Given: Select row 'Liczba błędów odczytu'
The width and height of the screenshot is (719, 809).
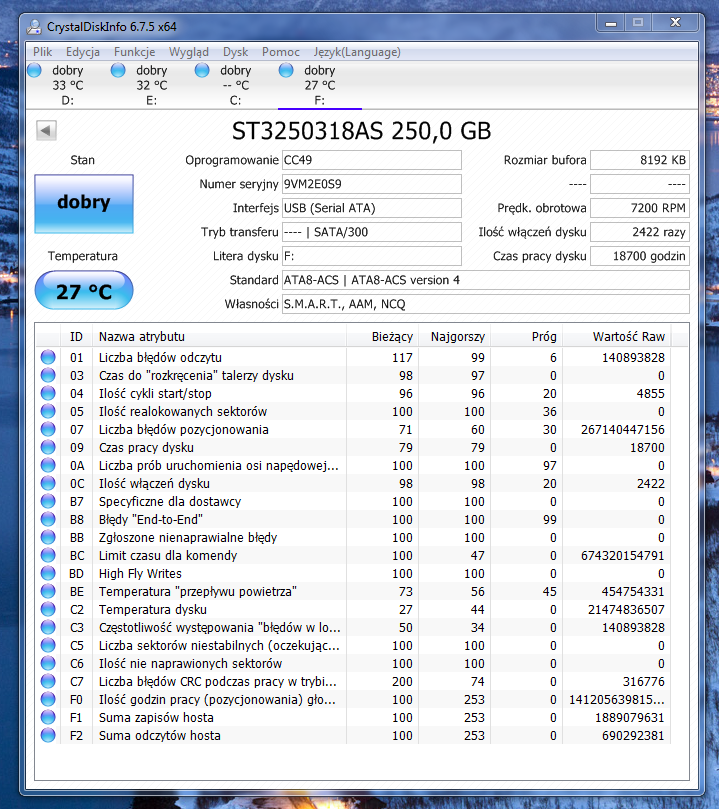Looking at the screenshot, I should [x=353, y=357].
